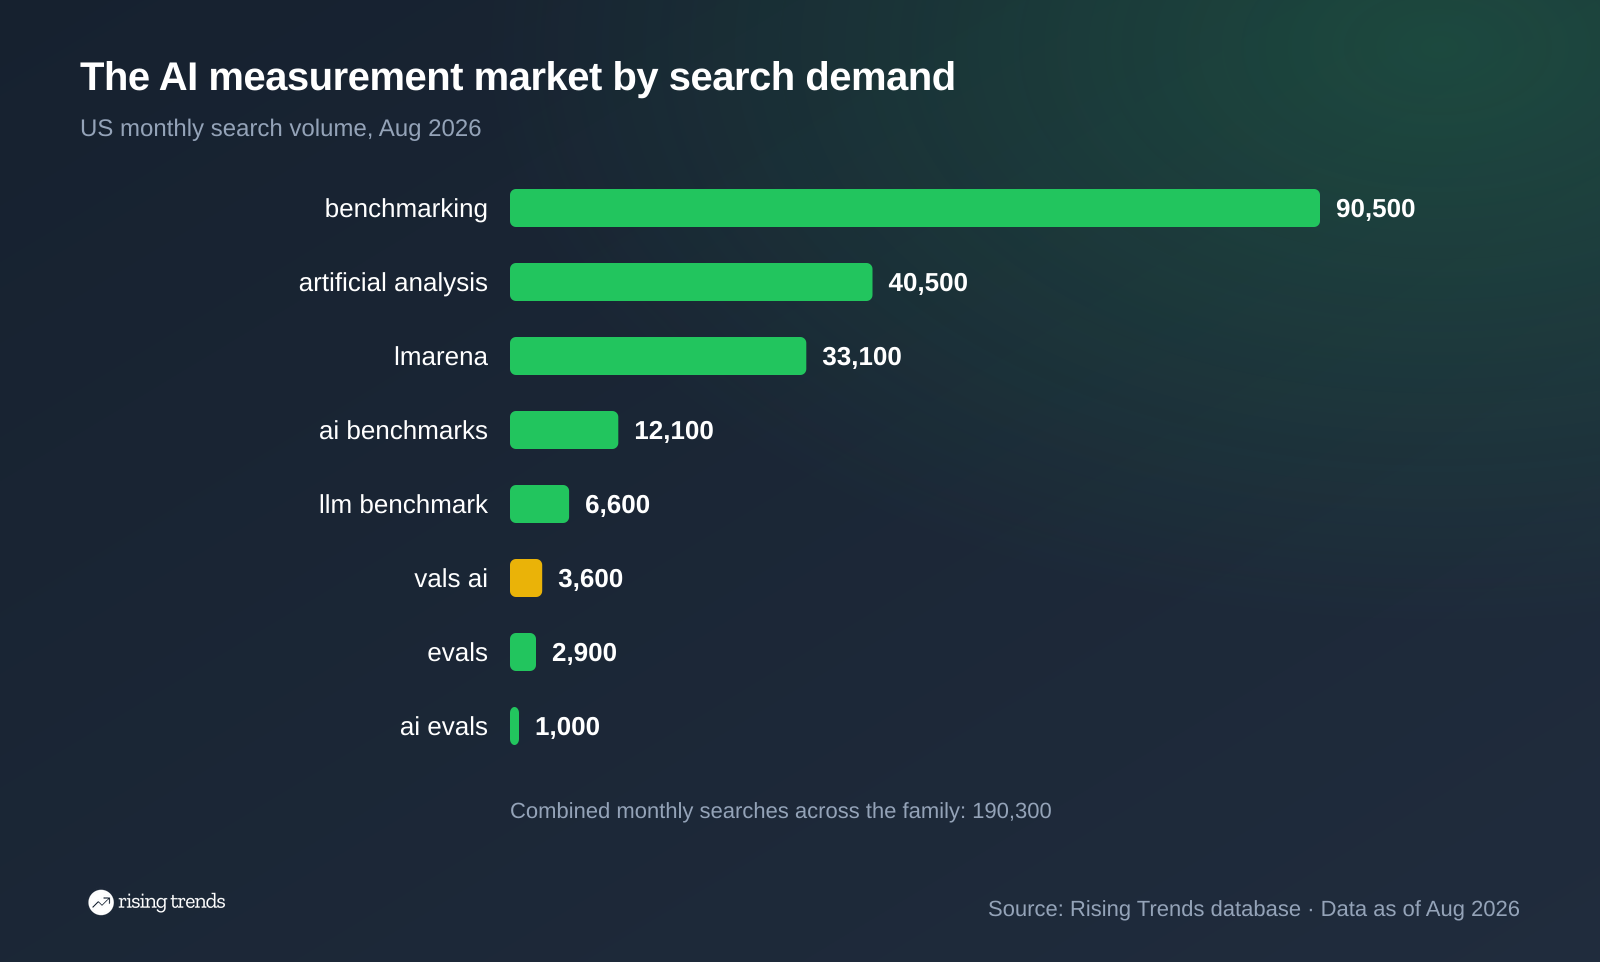The height and width of the screenshot is (962, 1600).
Task: Click the yellow vals ai bar
Action: coord(526,578)
